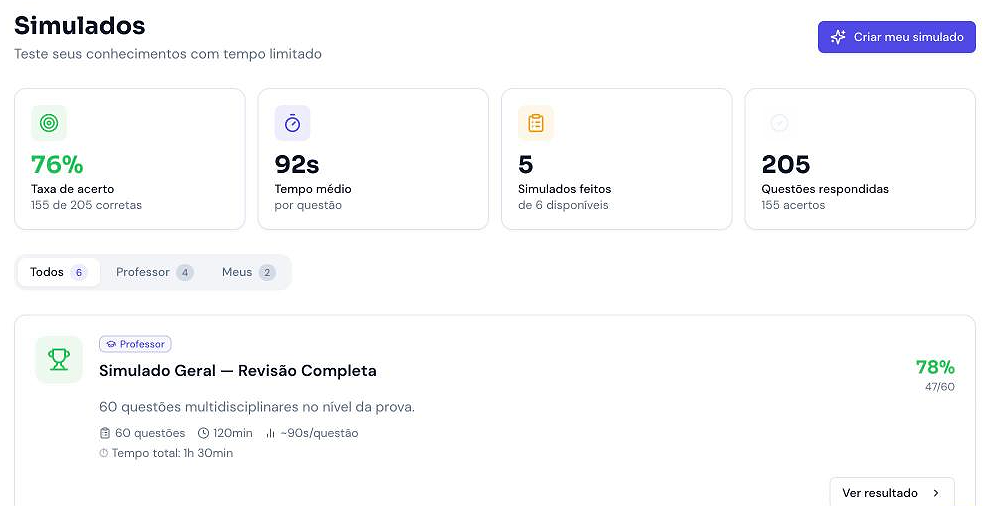Click the de 6 disponíveis text
The width and height of the screenshot is (996, 506).
pos(563,205)
